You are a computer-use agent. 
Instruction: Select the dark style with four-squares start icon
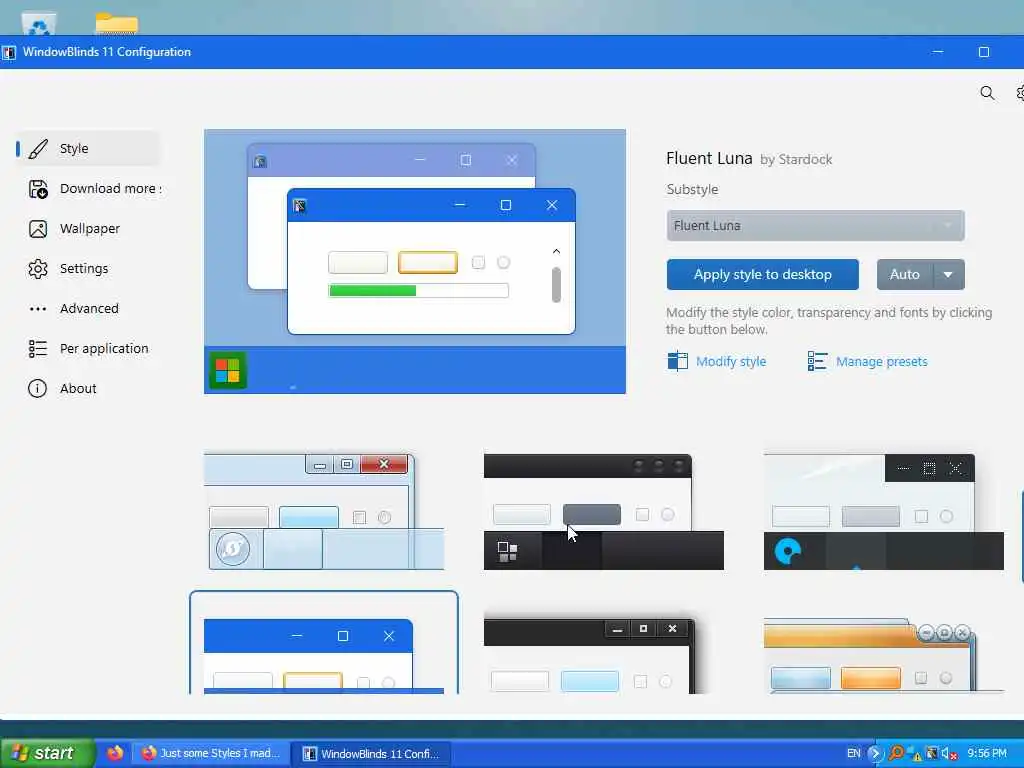603,511
